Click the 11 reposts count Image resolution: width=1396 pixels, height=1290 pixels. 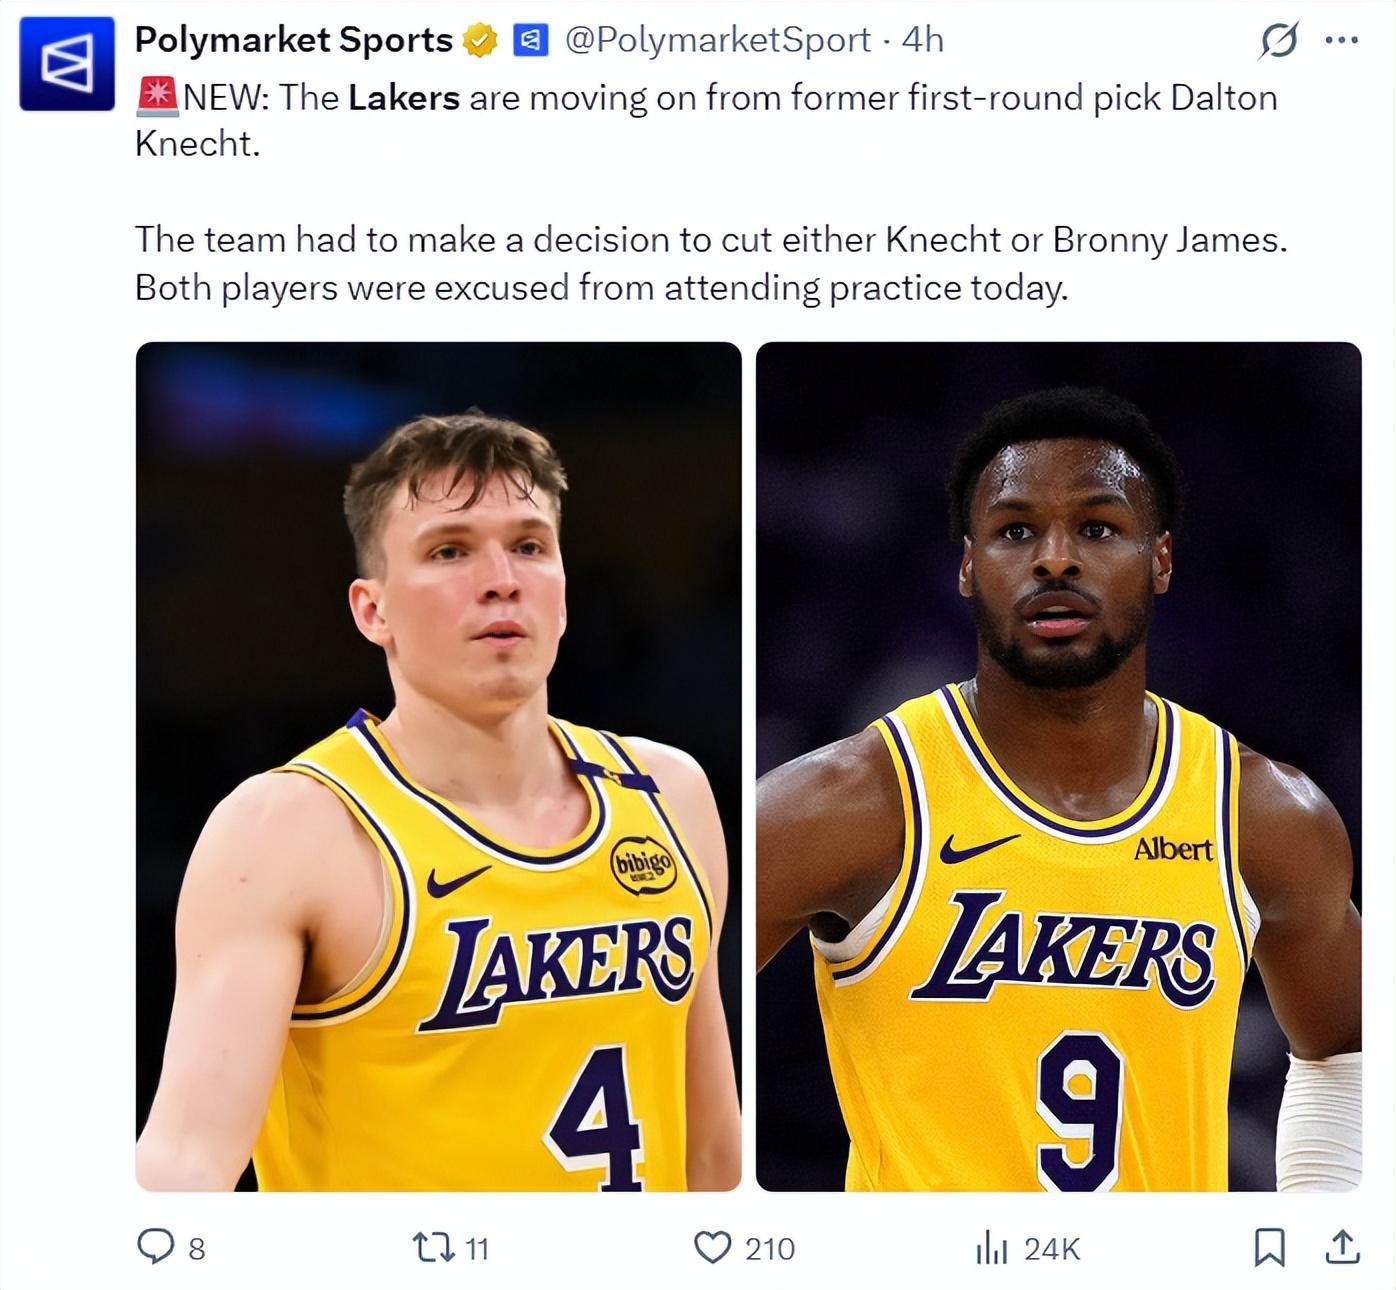tap(477, 1249)
